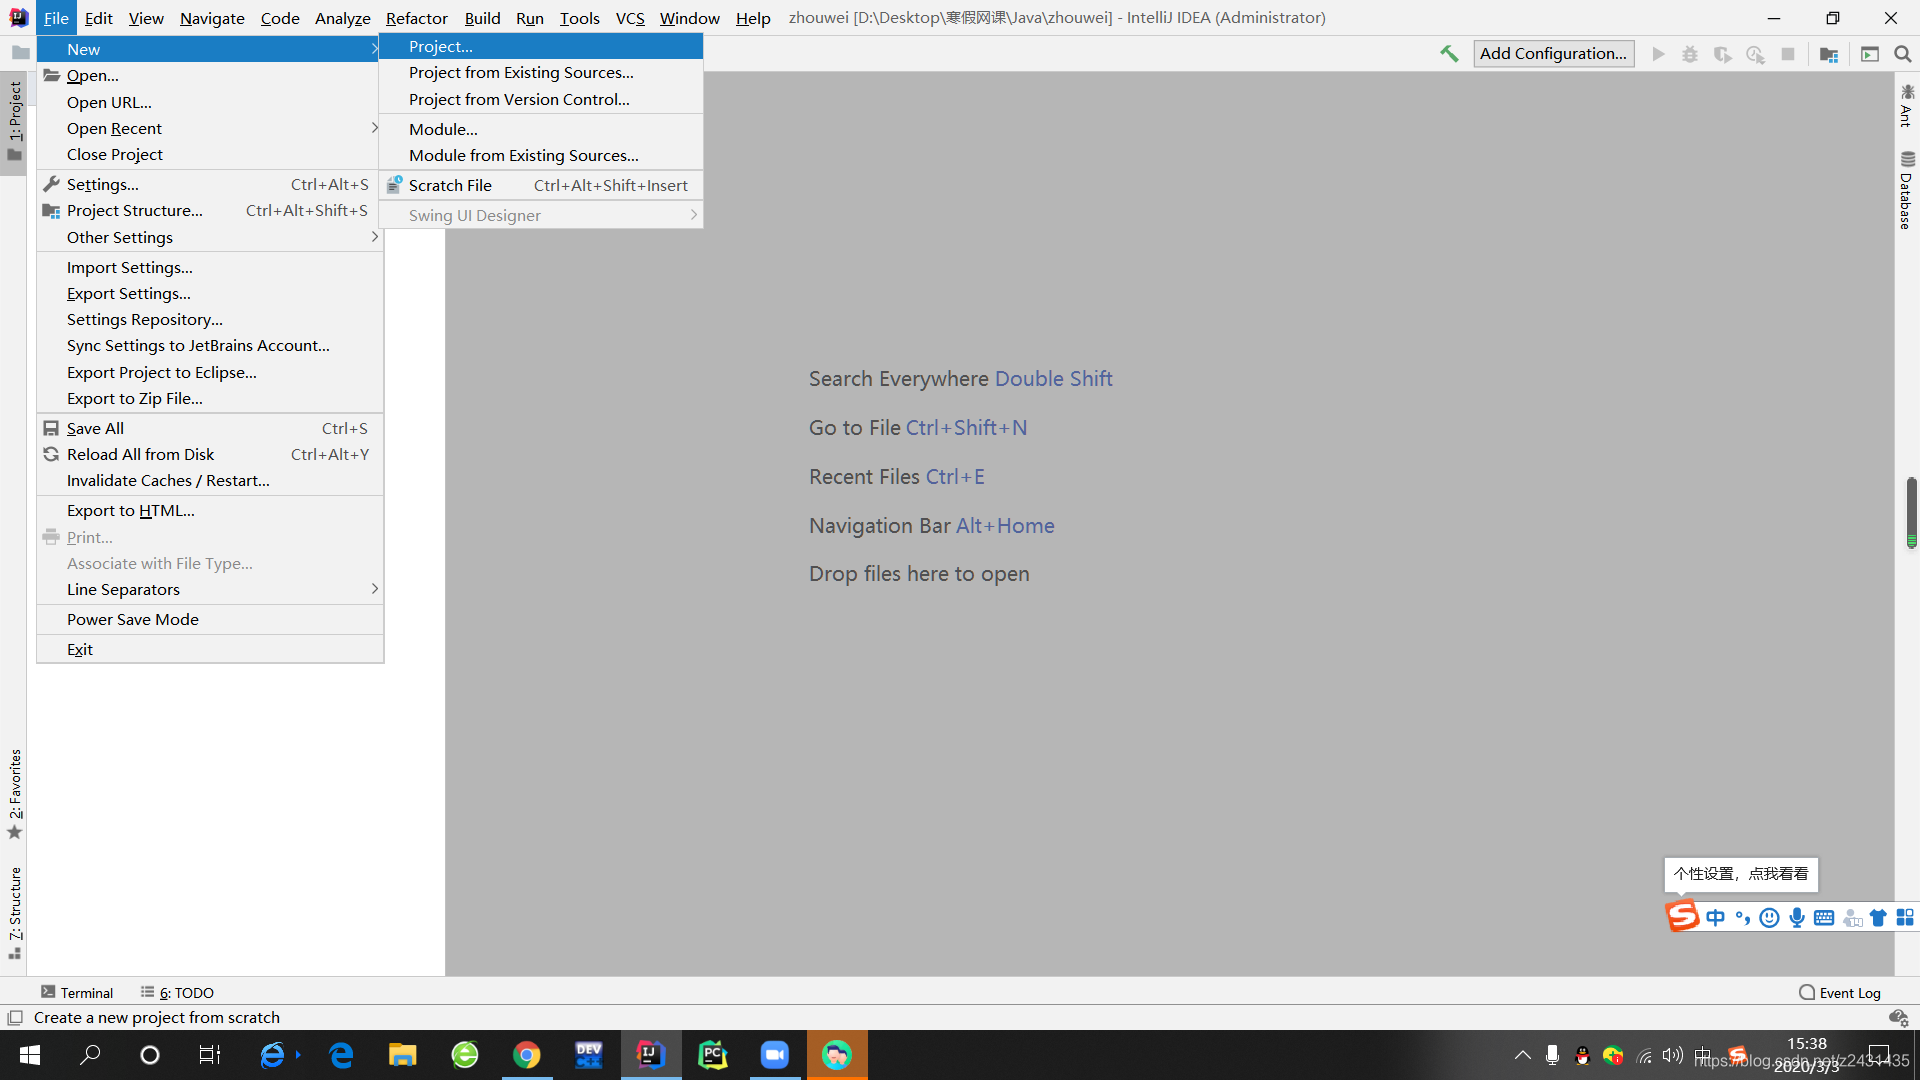Click the Sogou input S logo

point(1683,916)
